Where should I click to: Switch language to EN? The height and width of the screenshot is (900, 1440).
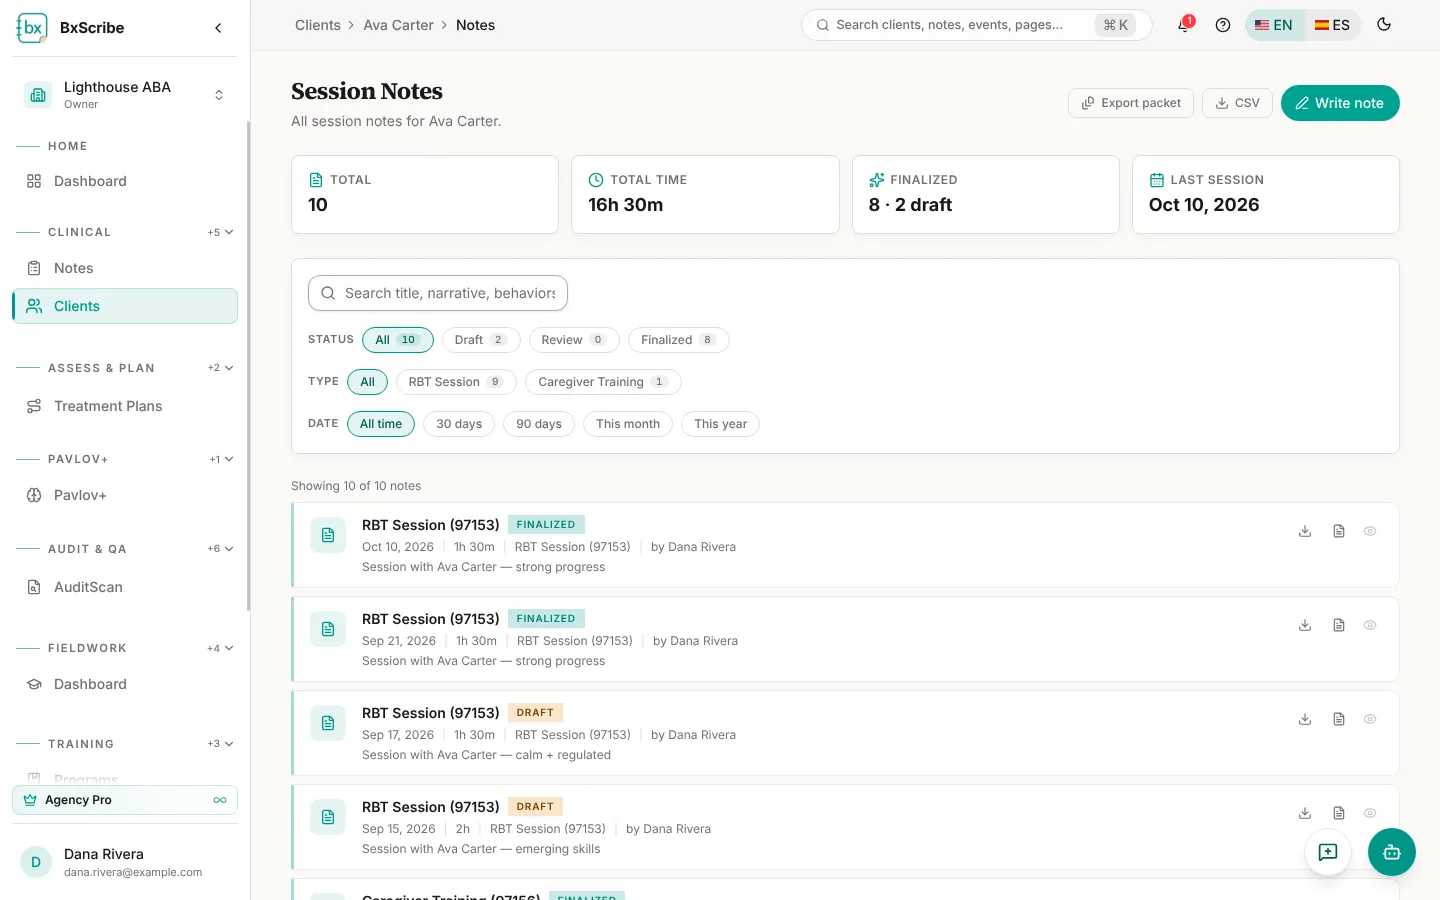point(1274,25)
